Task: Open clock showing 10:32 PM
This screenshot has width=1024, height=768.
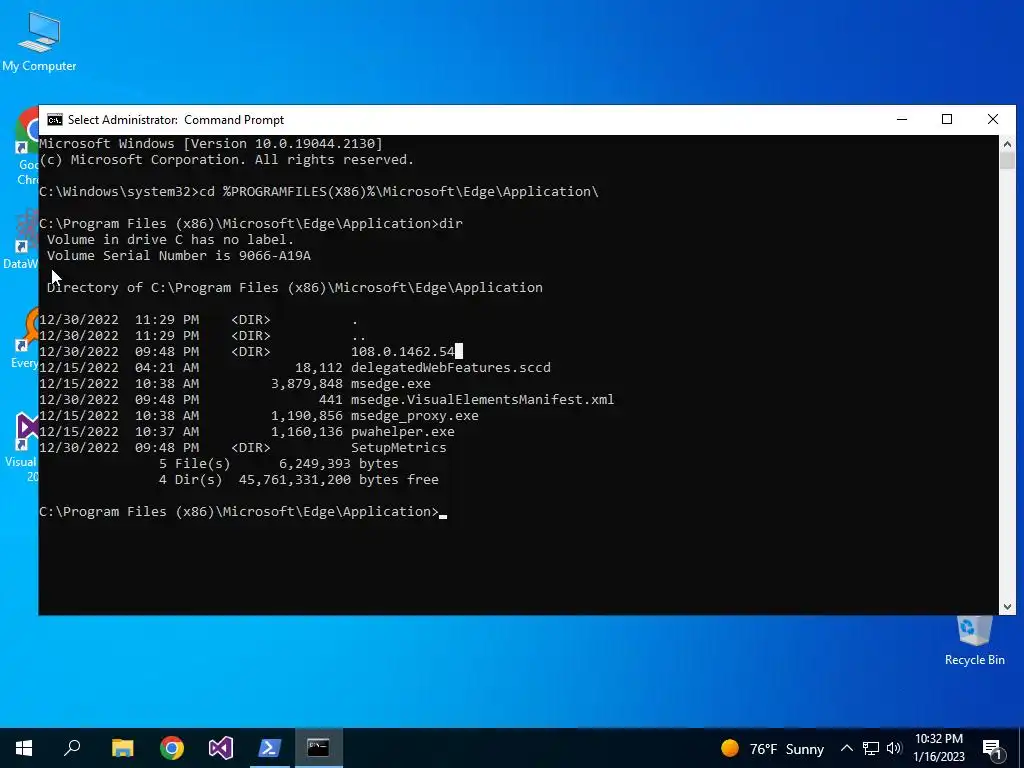Action: point(939,748)
